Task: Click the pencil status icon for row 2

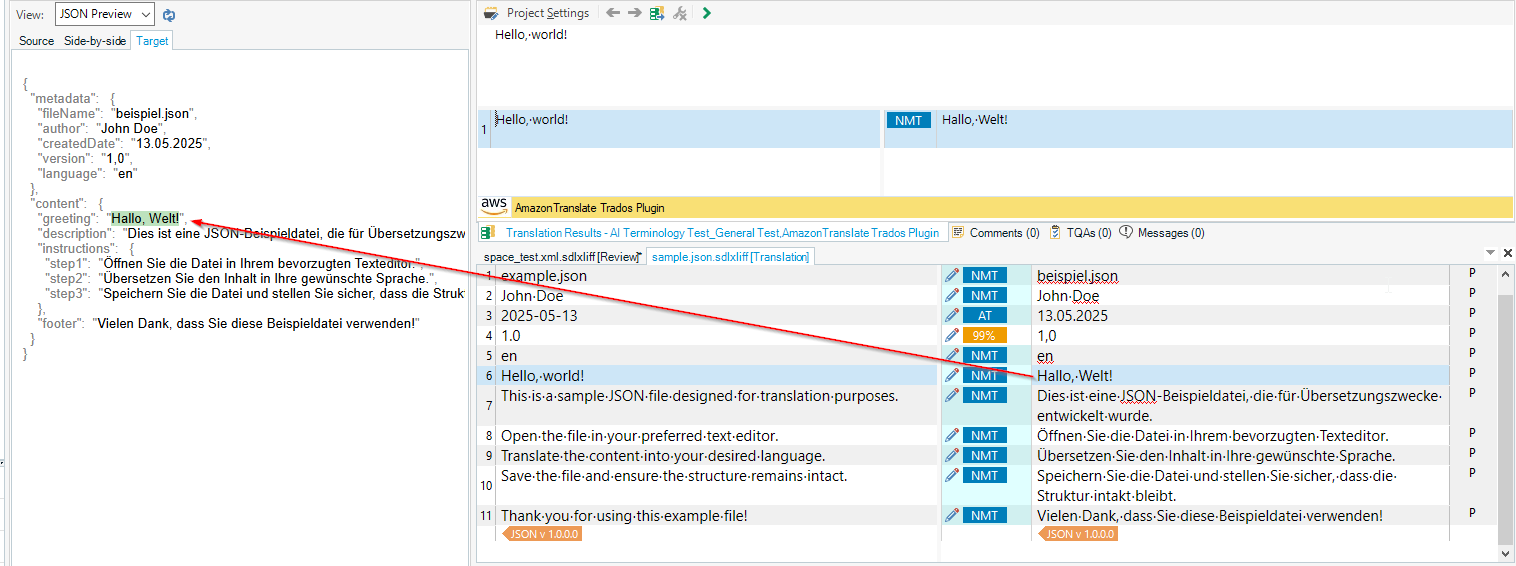Action: 952,295
